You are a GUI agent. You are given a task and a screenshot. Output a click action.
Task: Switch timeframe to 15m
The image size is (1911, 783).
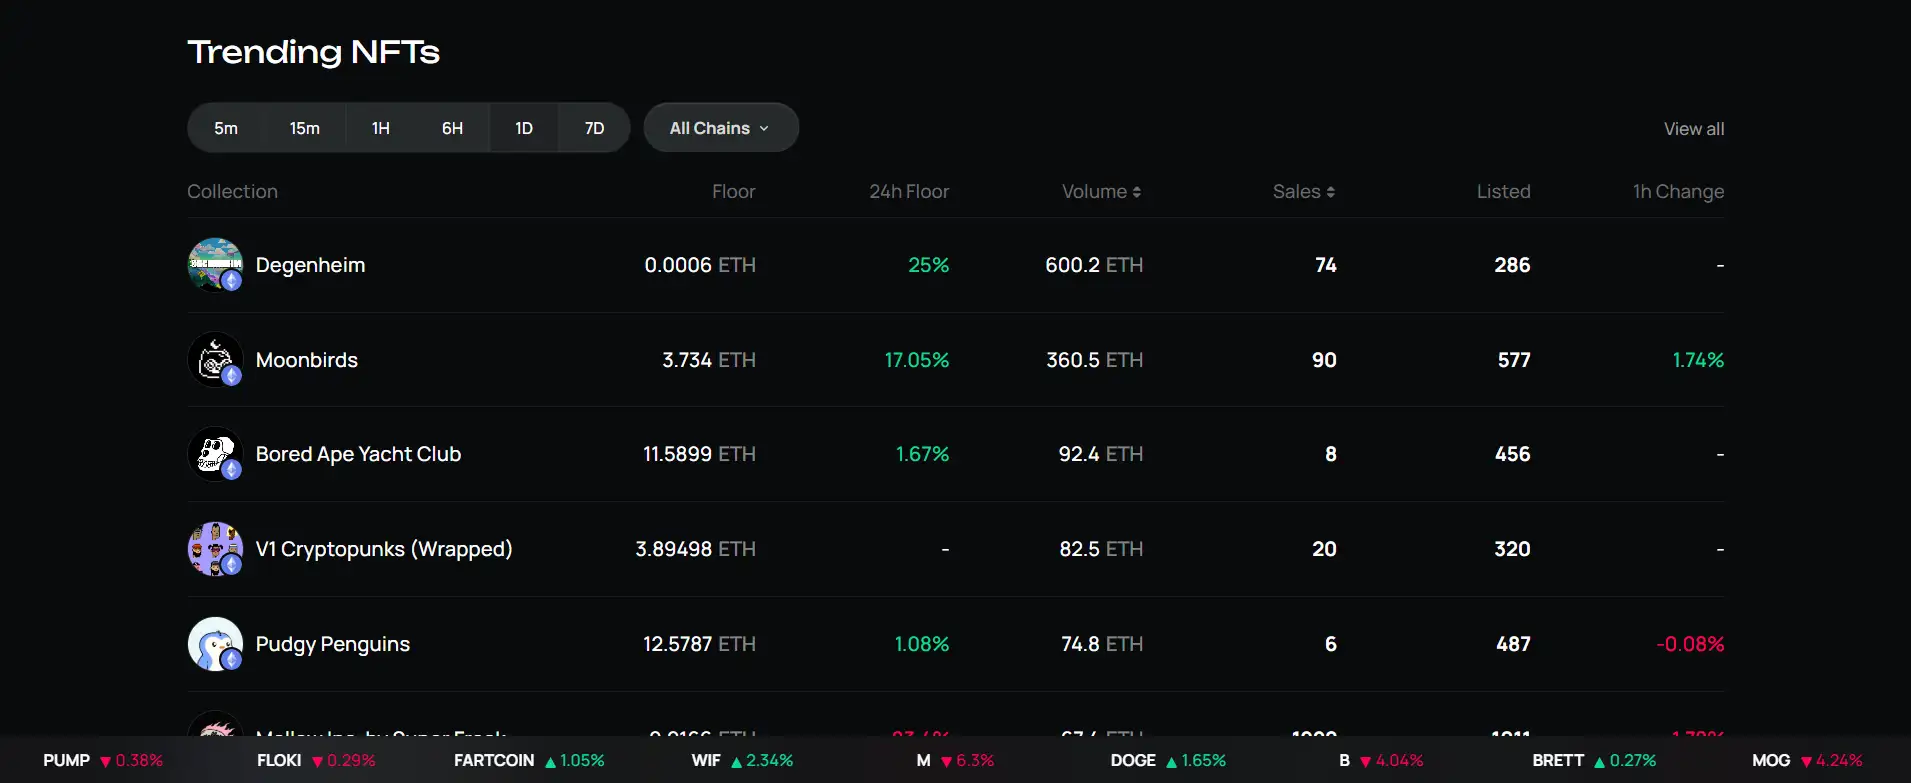(305, 128)
